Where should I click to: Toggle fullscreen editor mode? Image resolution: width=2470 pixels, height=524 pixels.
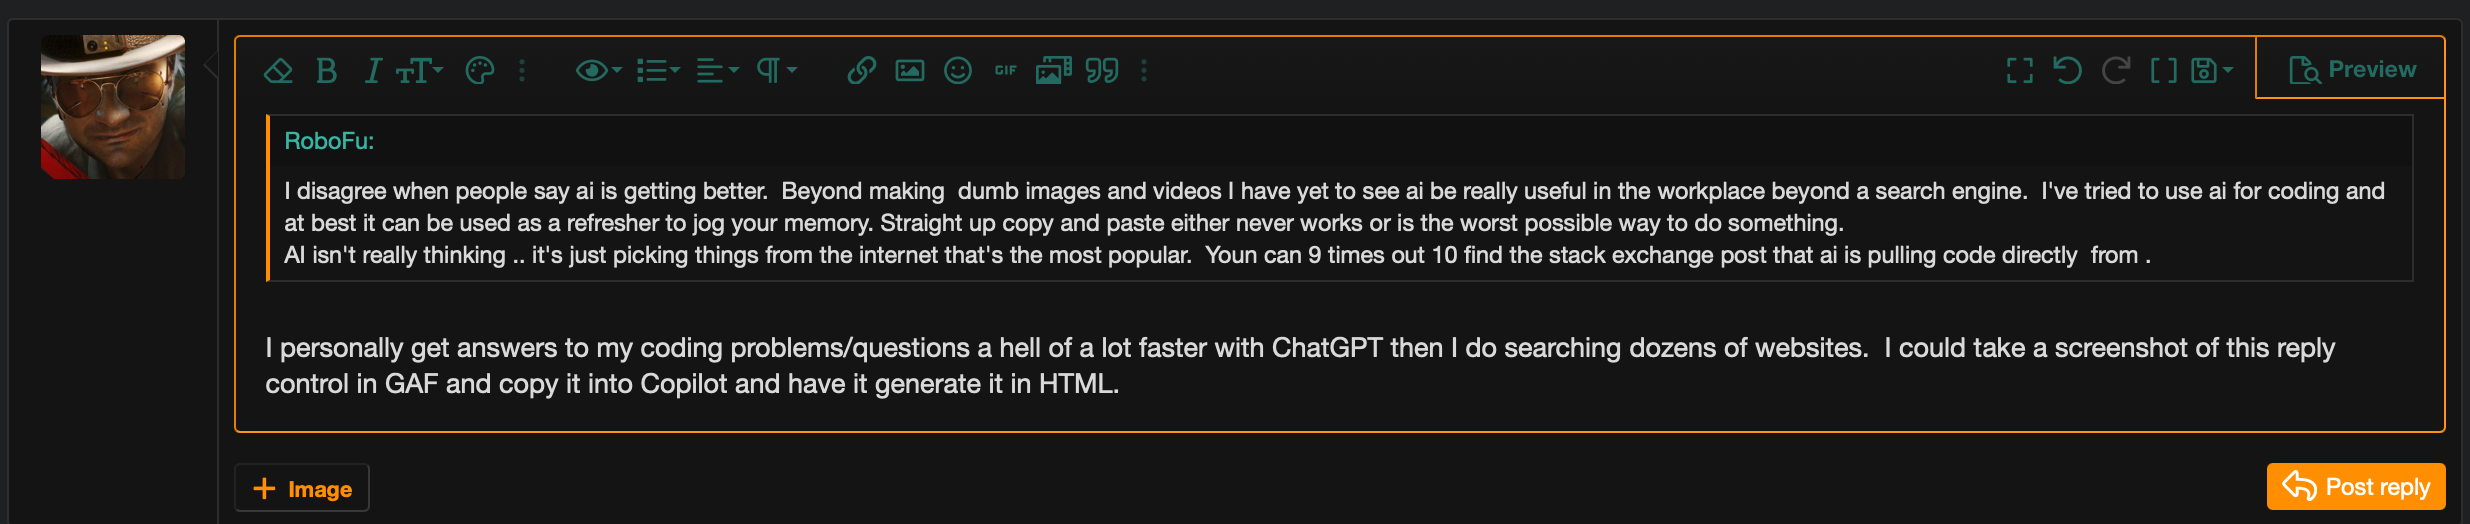[2020, 71]
